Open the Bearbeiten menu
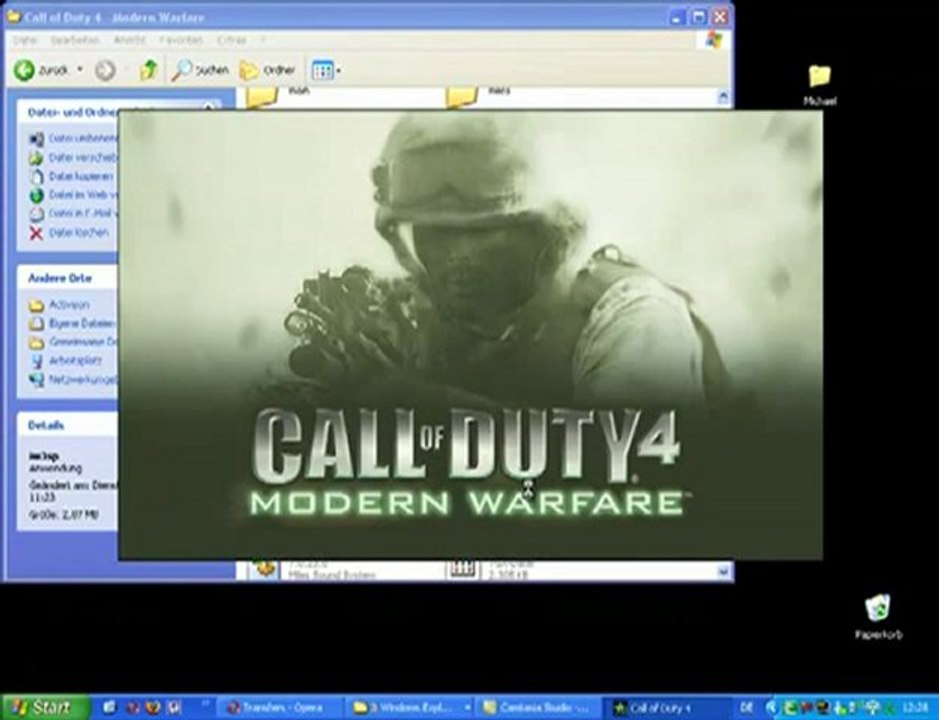939x720 pixels. (x=75, y=40)
